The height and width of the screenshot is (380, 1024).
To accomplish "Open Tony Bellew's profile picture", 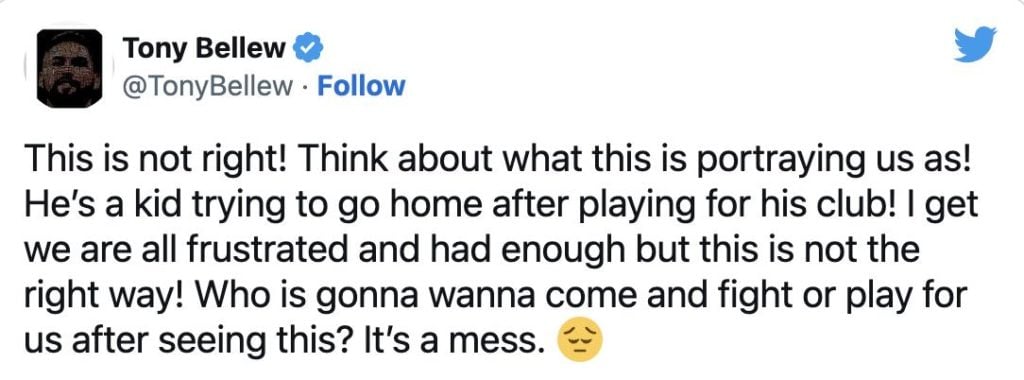I will 69,69.
